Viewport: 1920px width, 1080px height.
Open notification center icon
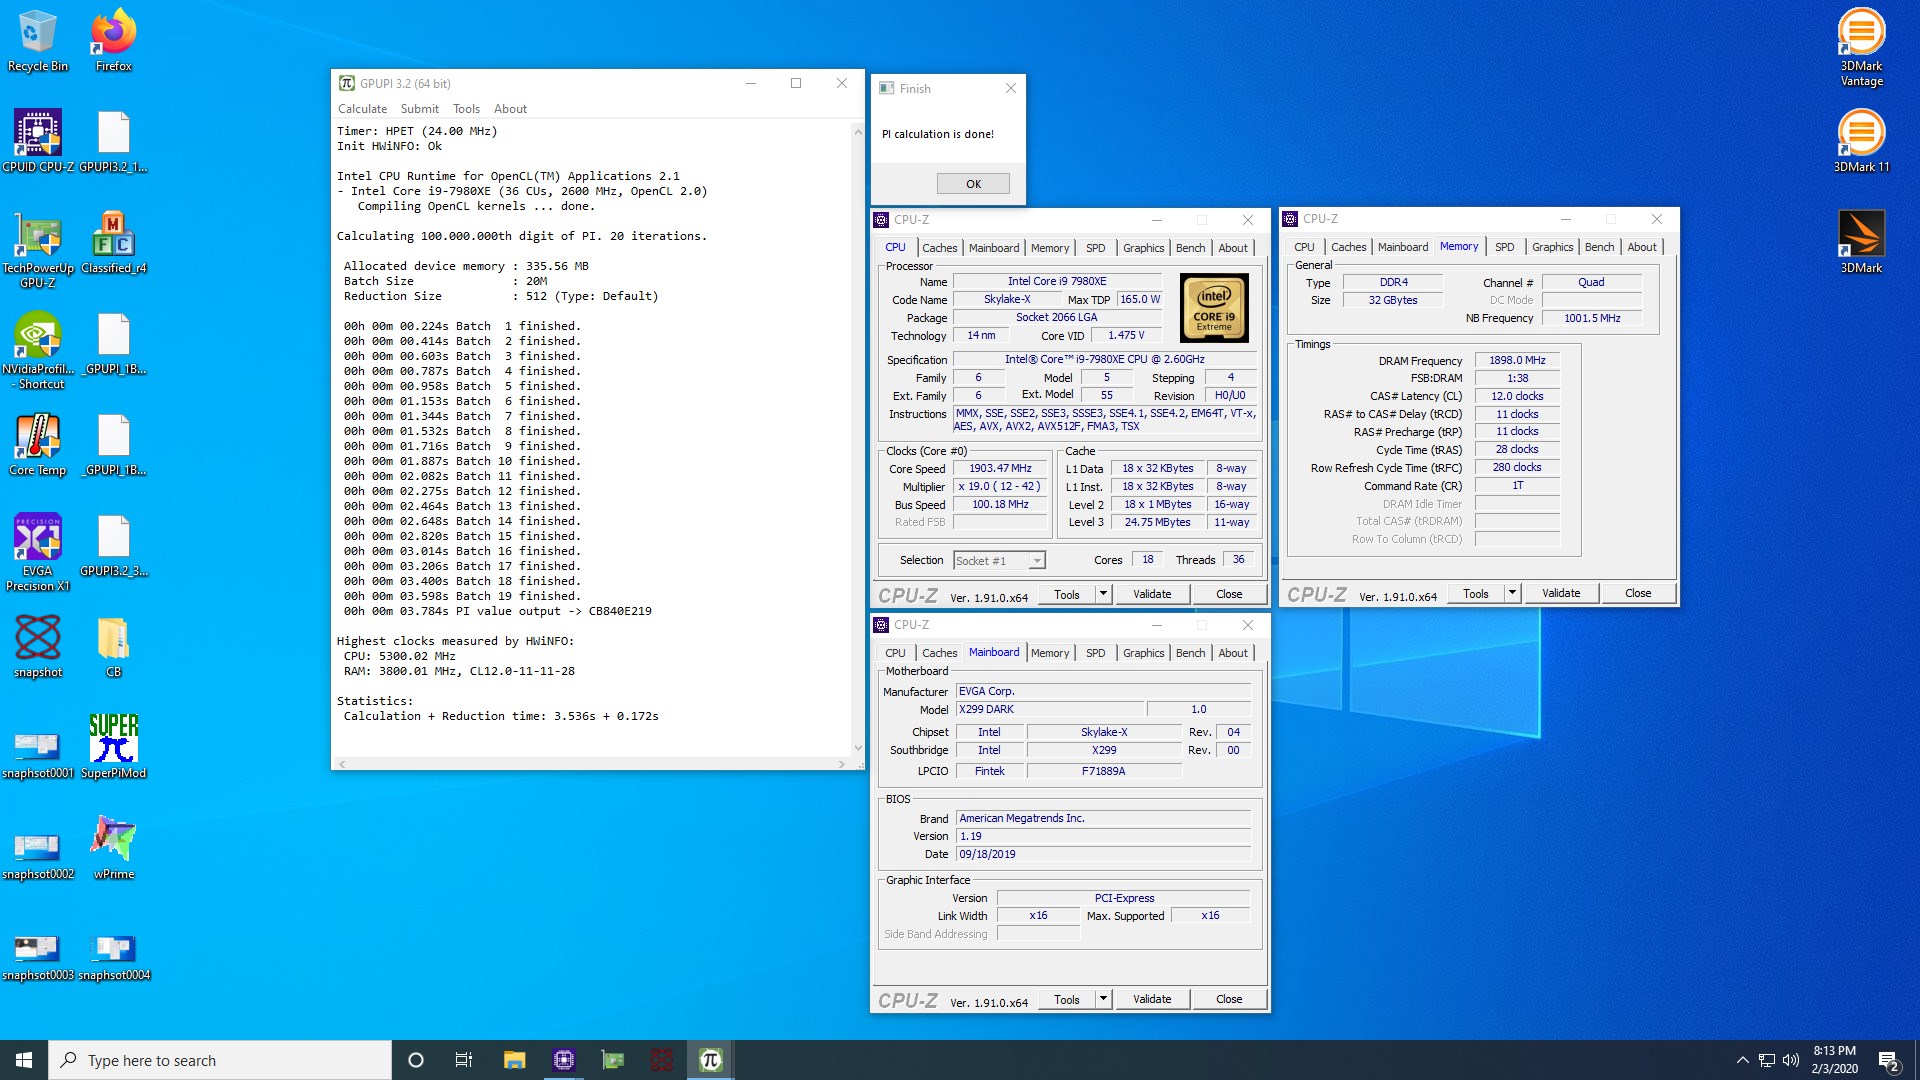1889,1060
